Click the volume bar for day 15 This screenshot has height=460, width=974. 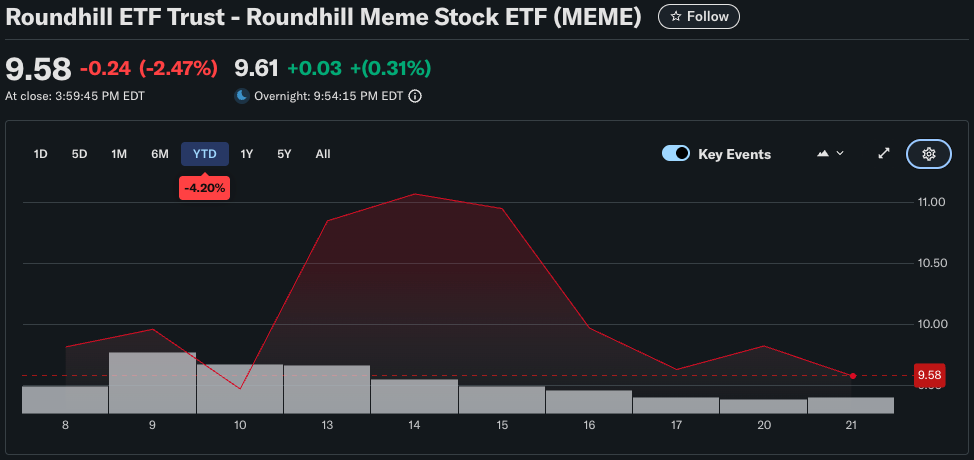502,399
